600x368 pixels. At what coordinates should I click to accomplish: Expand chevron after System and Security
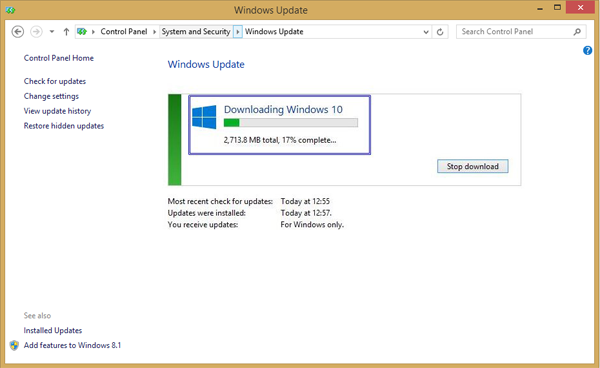tap(238, 32)
